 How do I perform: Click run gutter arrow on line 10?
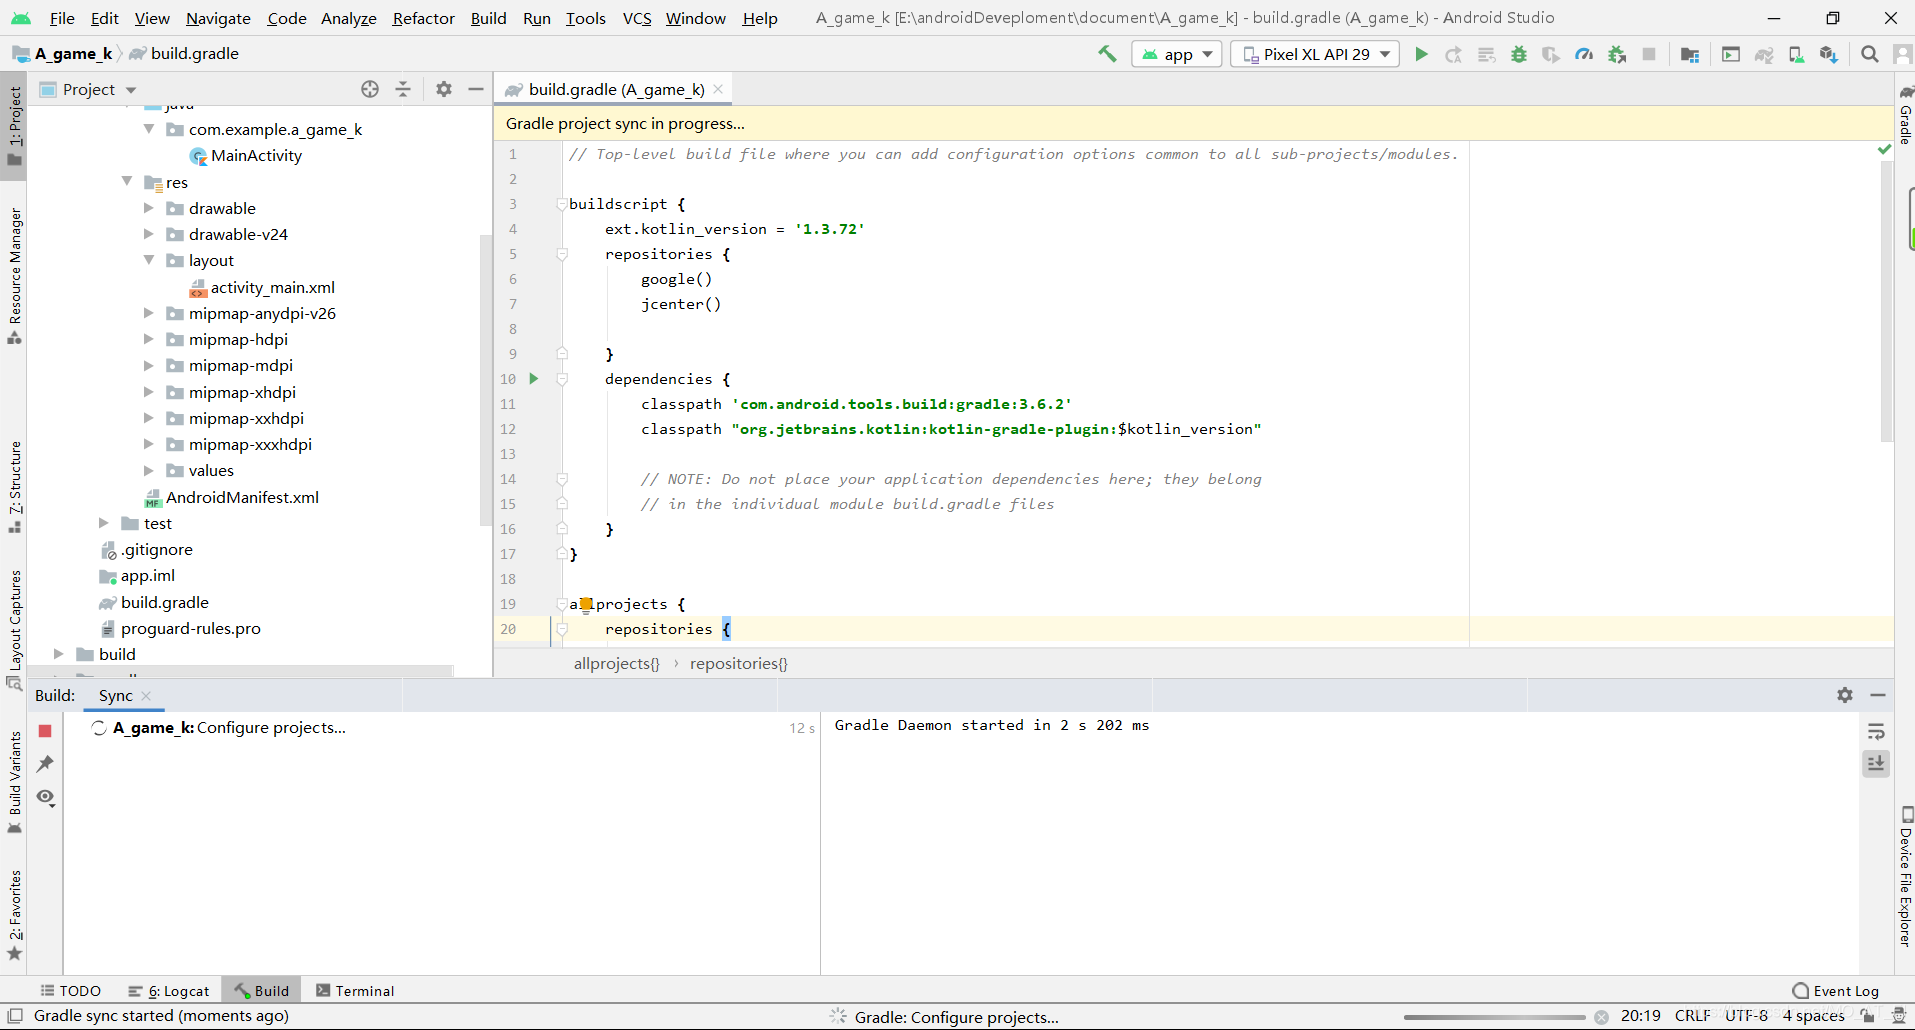(x=534, y=378)
